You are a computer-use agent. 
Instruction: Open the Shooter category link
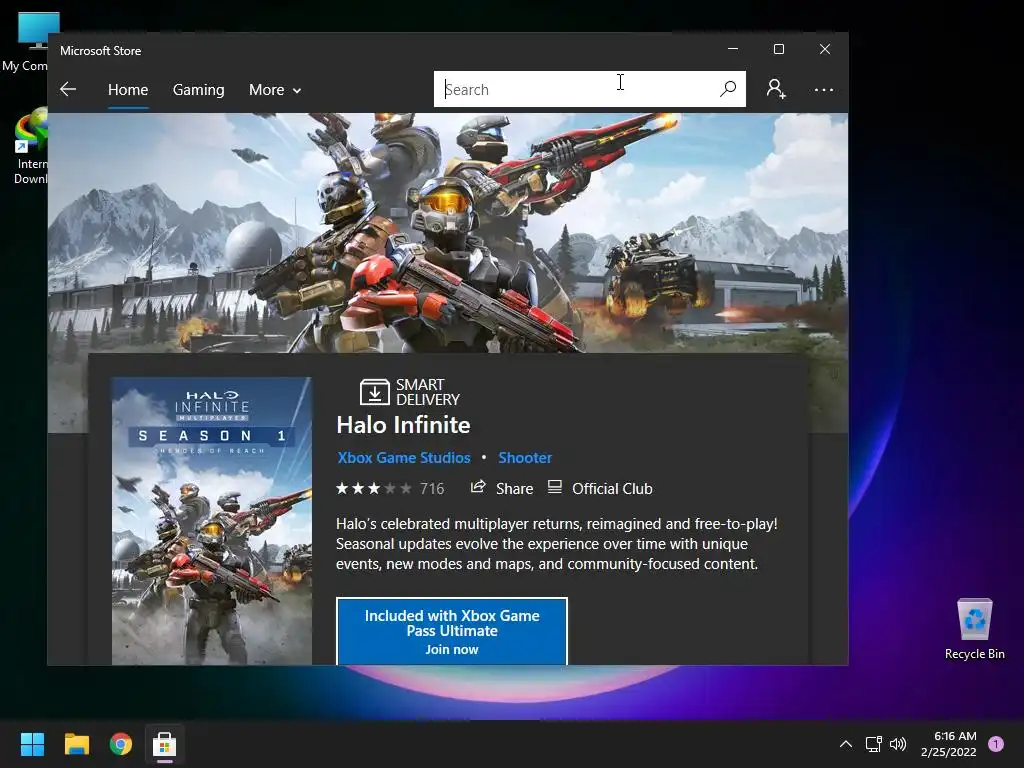coord(525,458)
